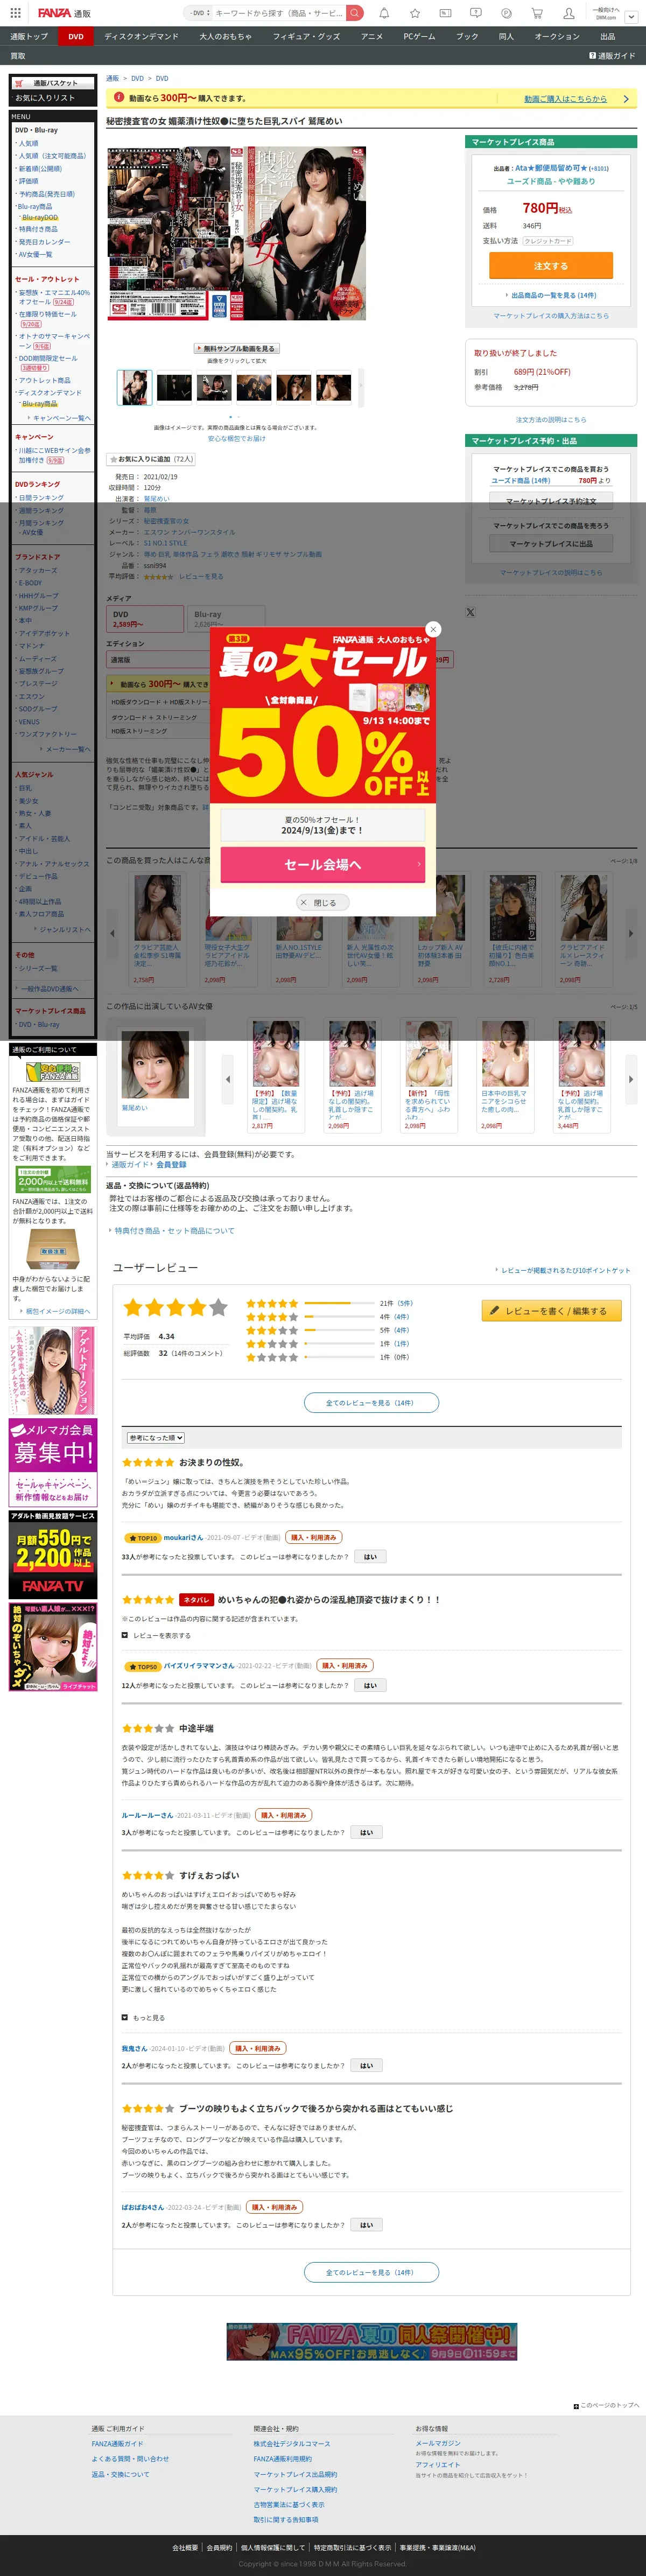Open the 通販バスケット sidebar button
646x2576 pixels.
pos(52,83)
